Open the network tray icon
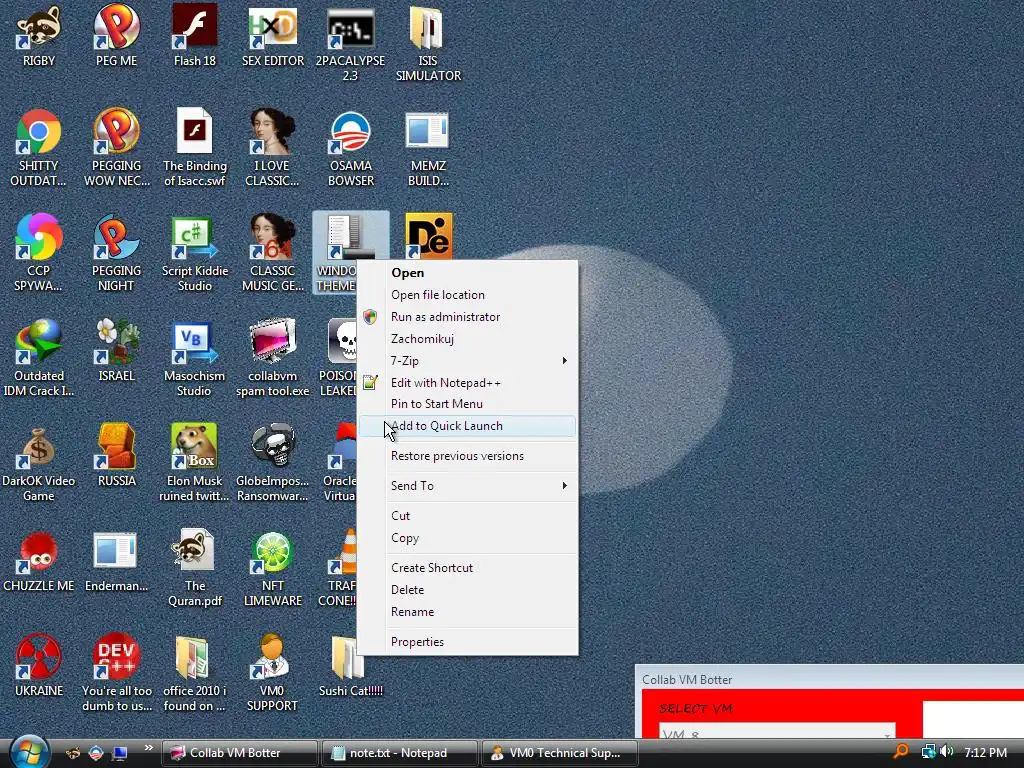The height and width of the screenshot is (768, 1024). (928, 752)
